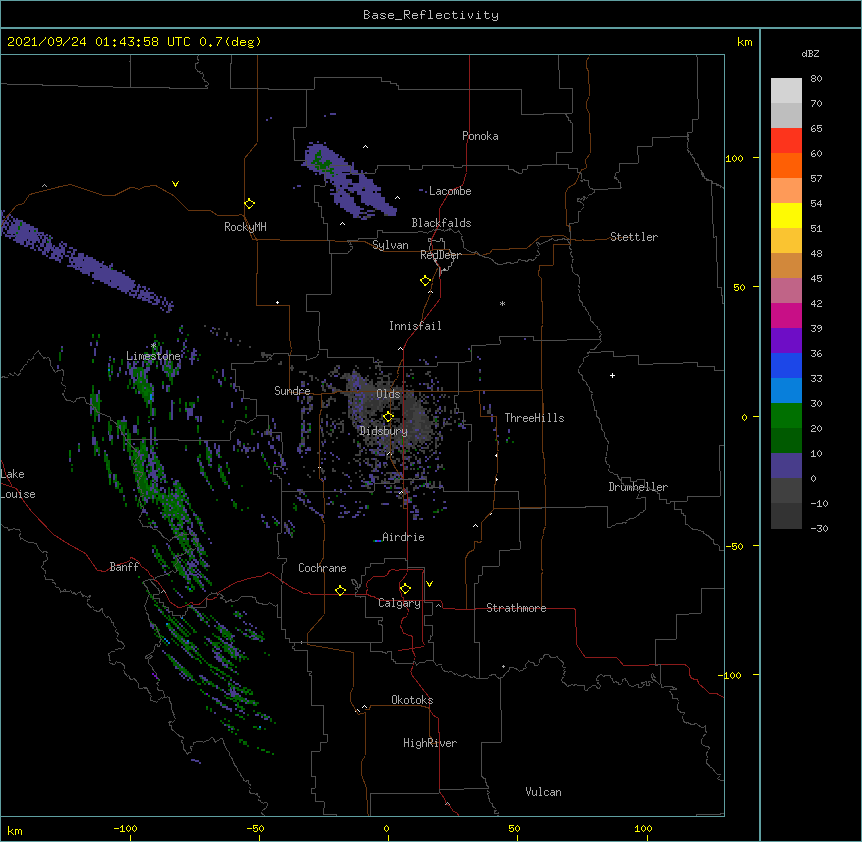Click the Banff town label

point(124,567)
